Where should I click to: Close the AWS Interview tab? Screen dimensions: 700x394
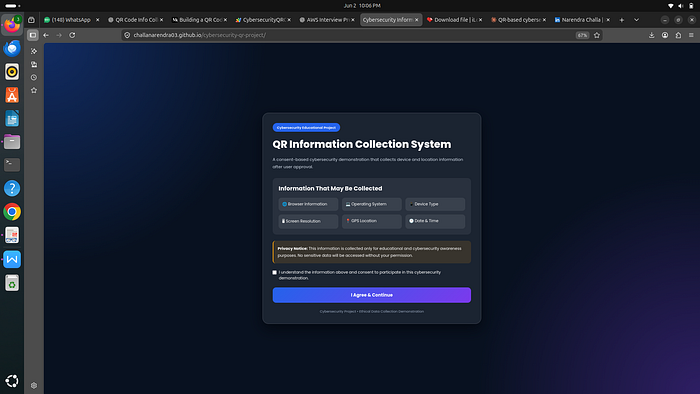click(x=353, y=20)
